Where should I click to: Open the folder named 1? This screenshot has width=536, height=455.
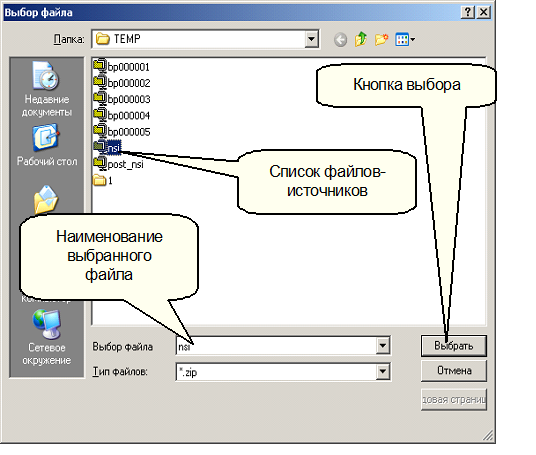(x=103, y=180)
